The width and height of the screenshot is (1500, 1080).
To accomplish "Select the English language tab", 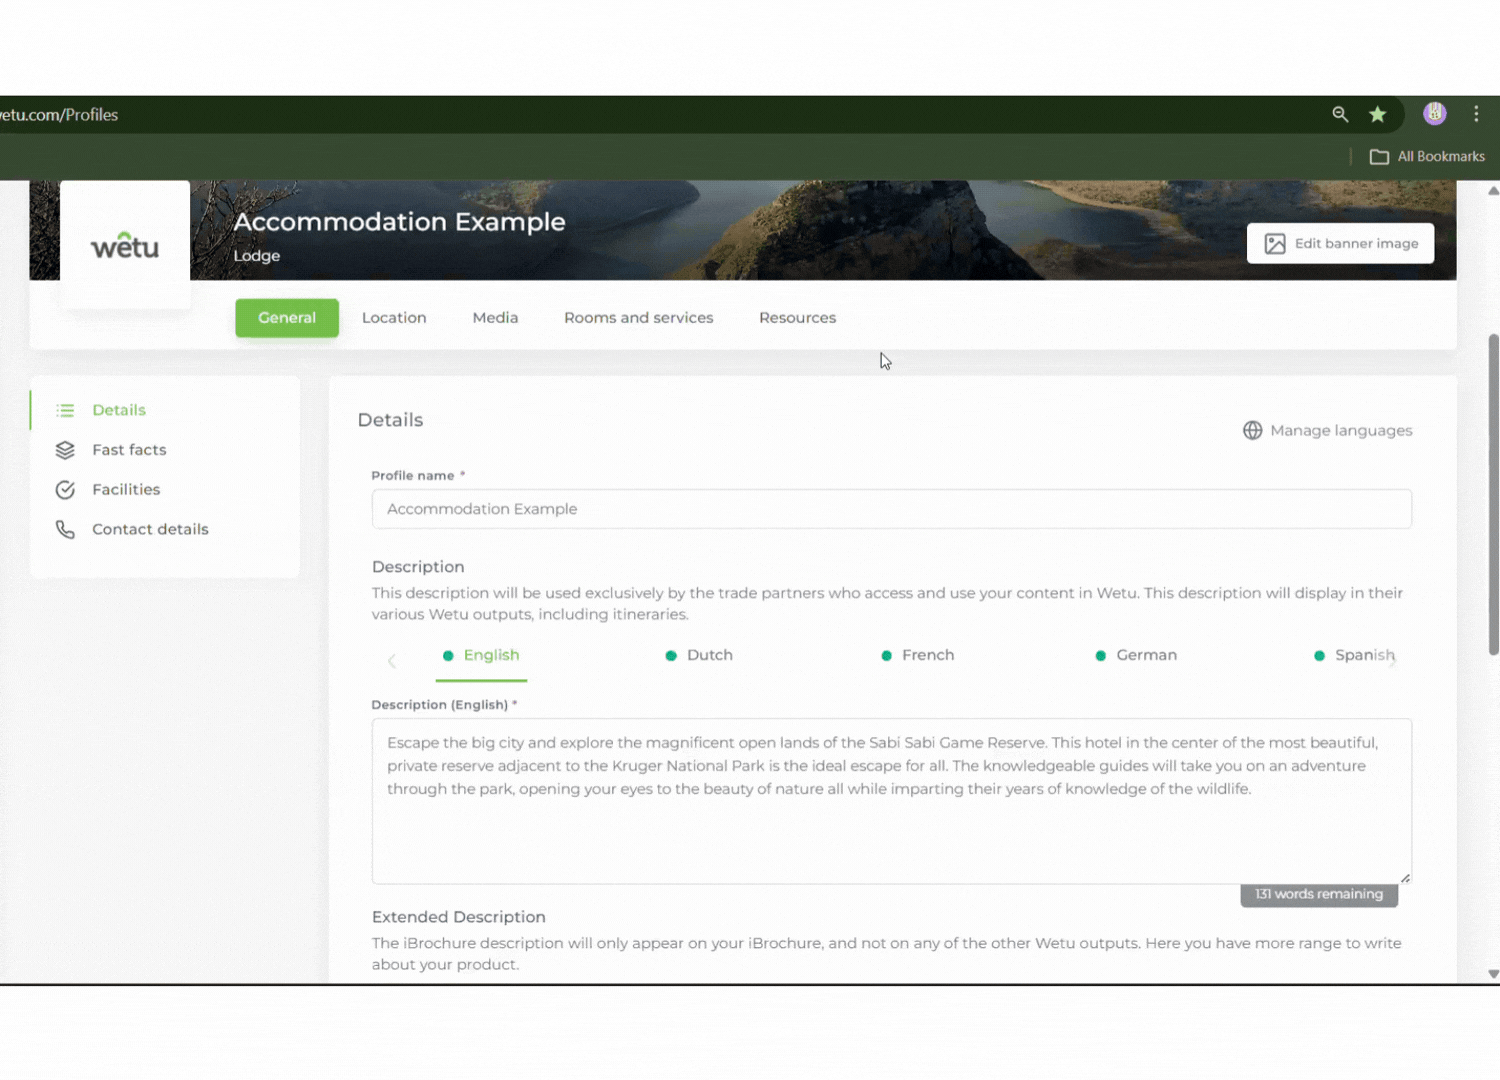I will click(x=481, y=655).
